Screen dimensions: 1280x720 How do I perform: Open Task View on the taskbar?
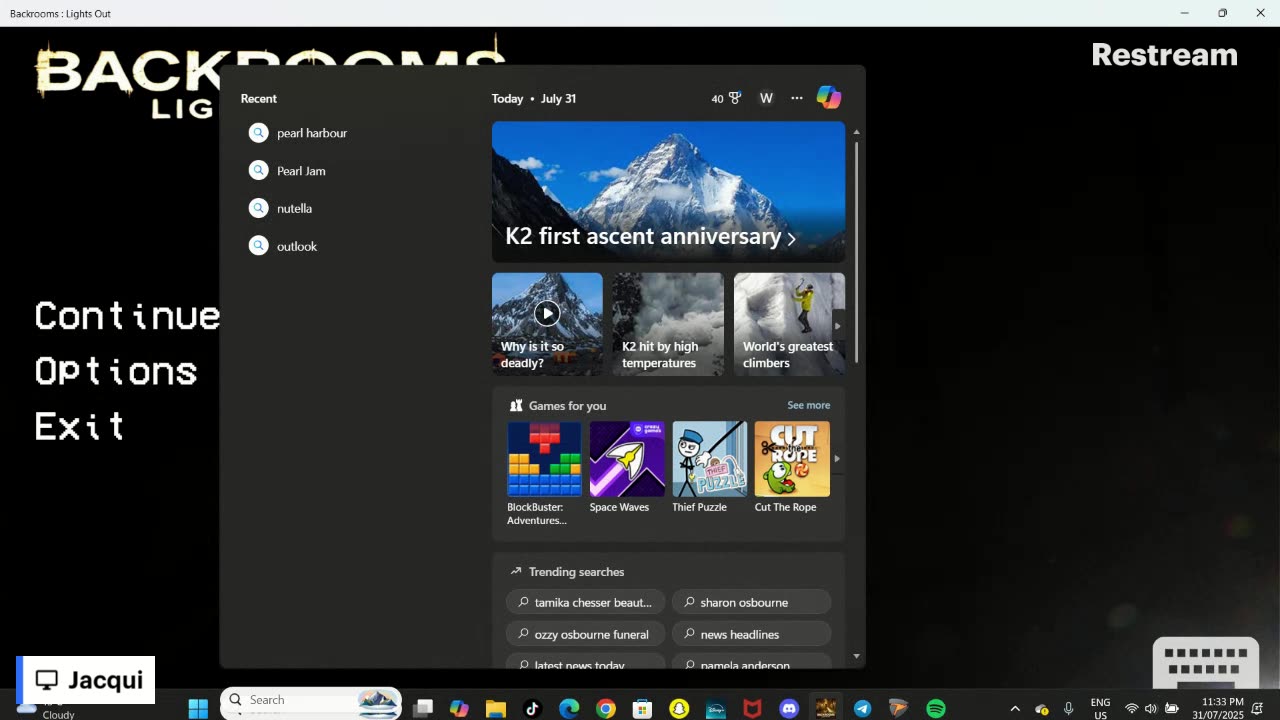423,708
